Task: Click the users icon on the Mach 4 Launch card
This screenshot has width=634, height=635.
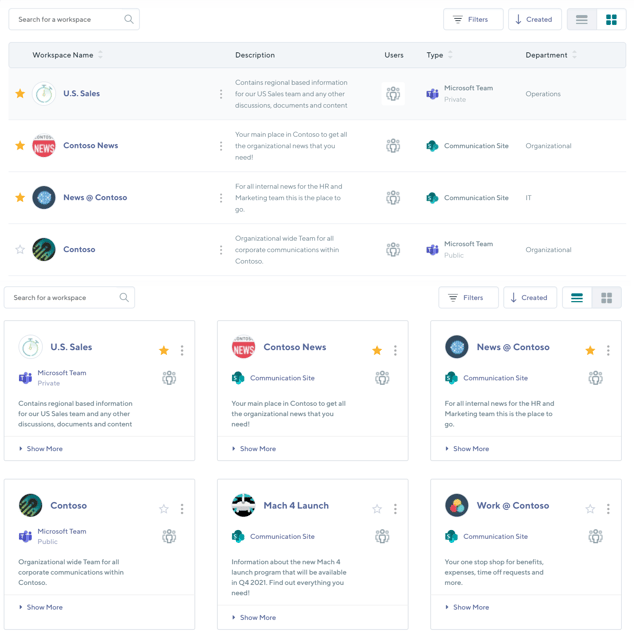Action: click(382, 537)
